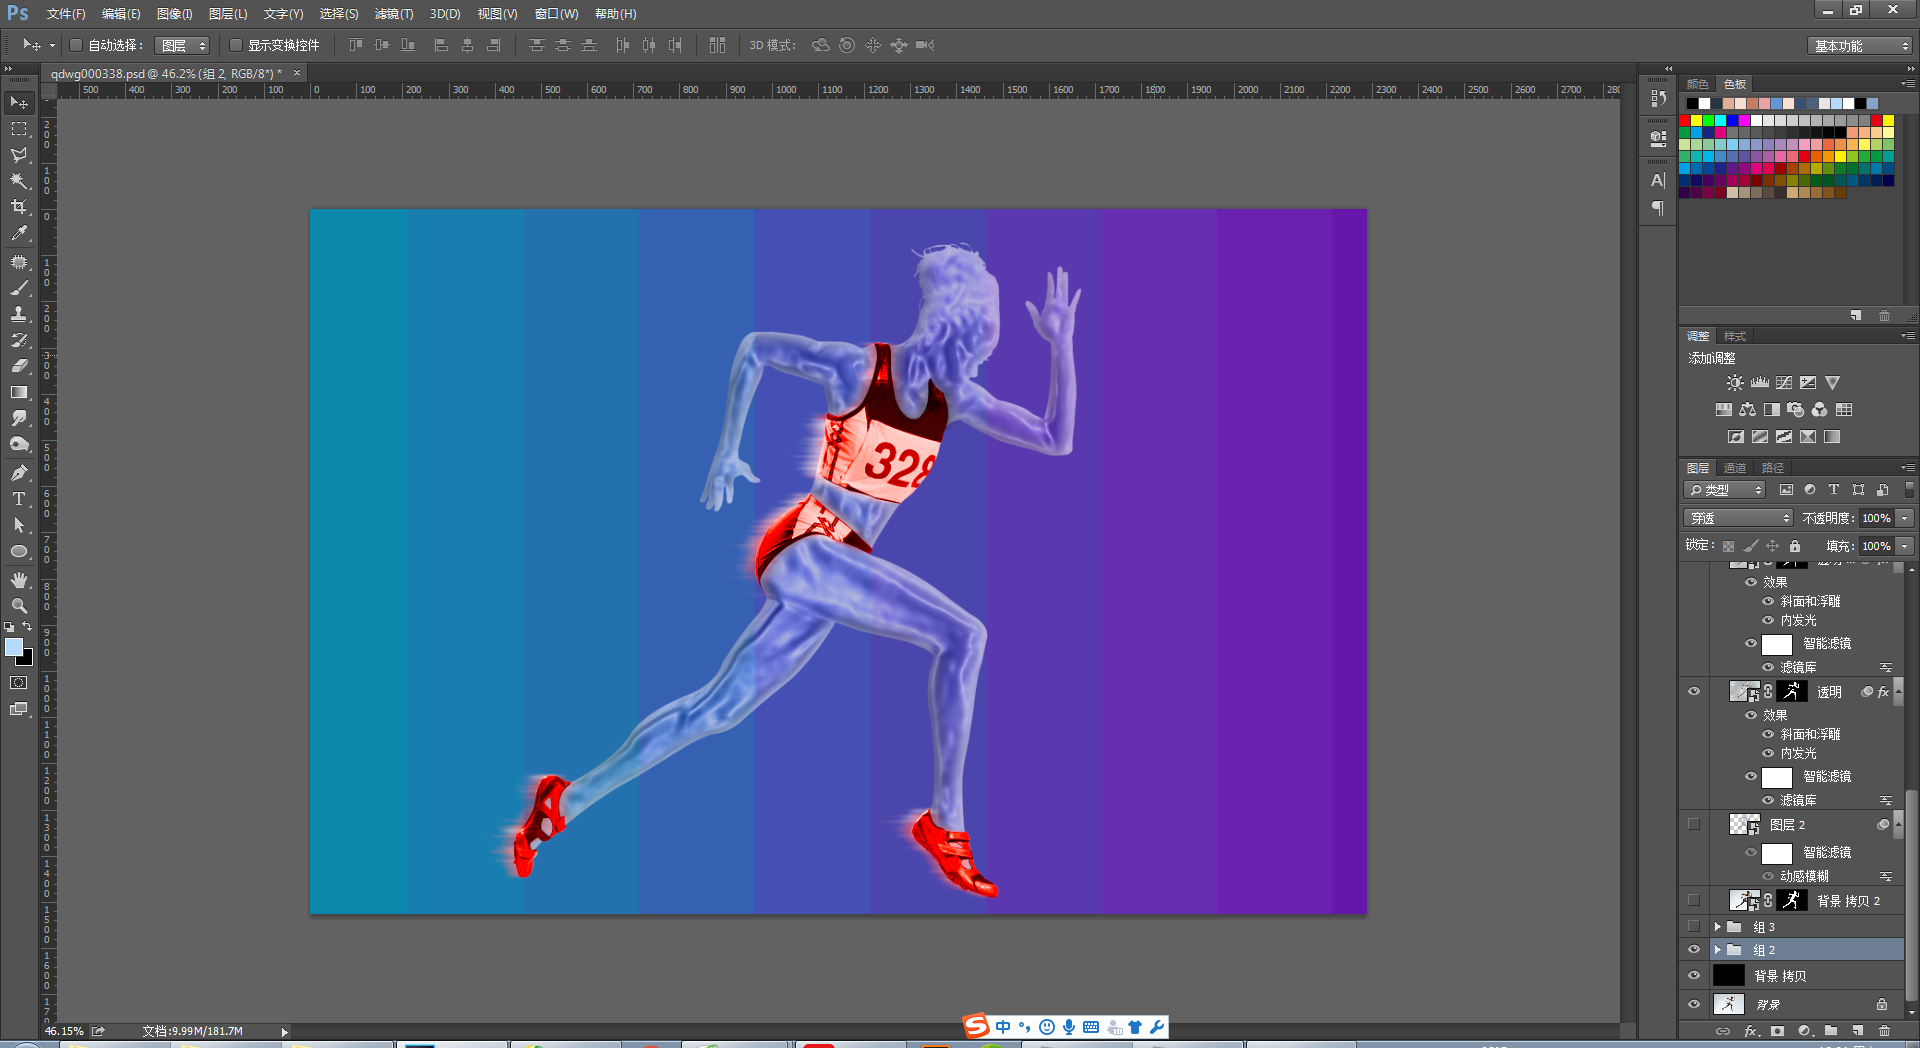Create new swatch in Swatches panel

1857,316
